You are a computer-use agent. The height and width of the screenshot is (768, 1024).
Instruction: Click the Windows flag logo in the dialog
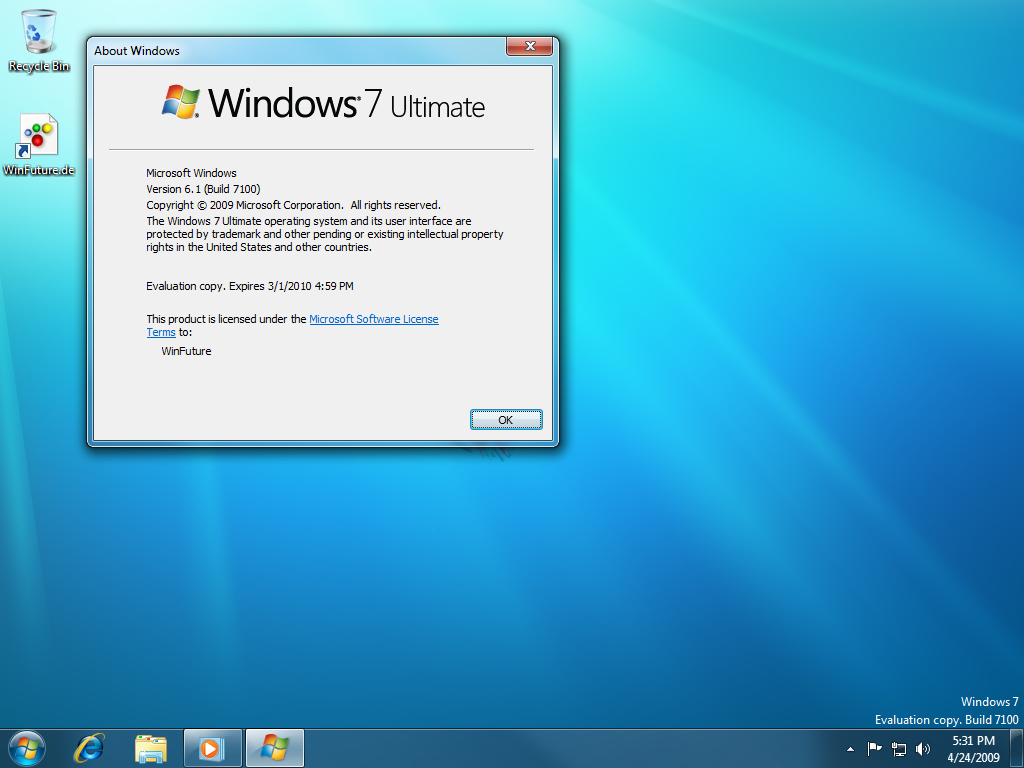(181, 101)
